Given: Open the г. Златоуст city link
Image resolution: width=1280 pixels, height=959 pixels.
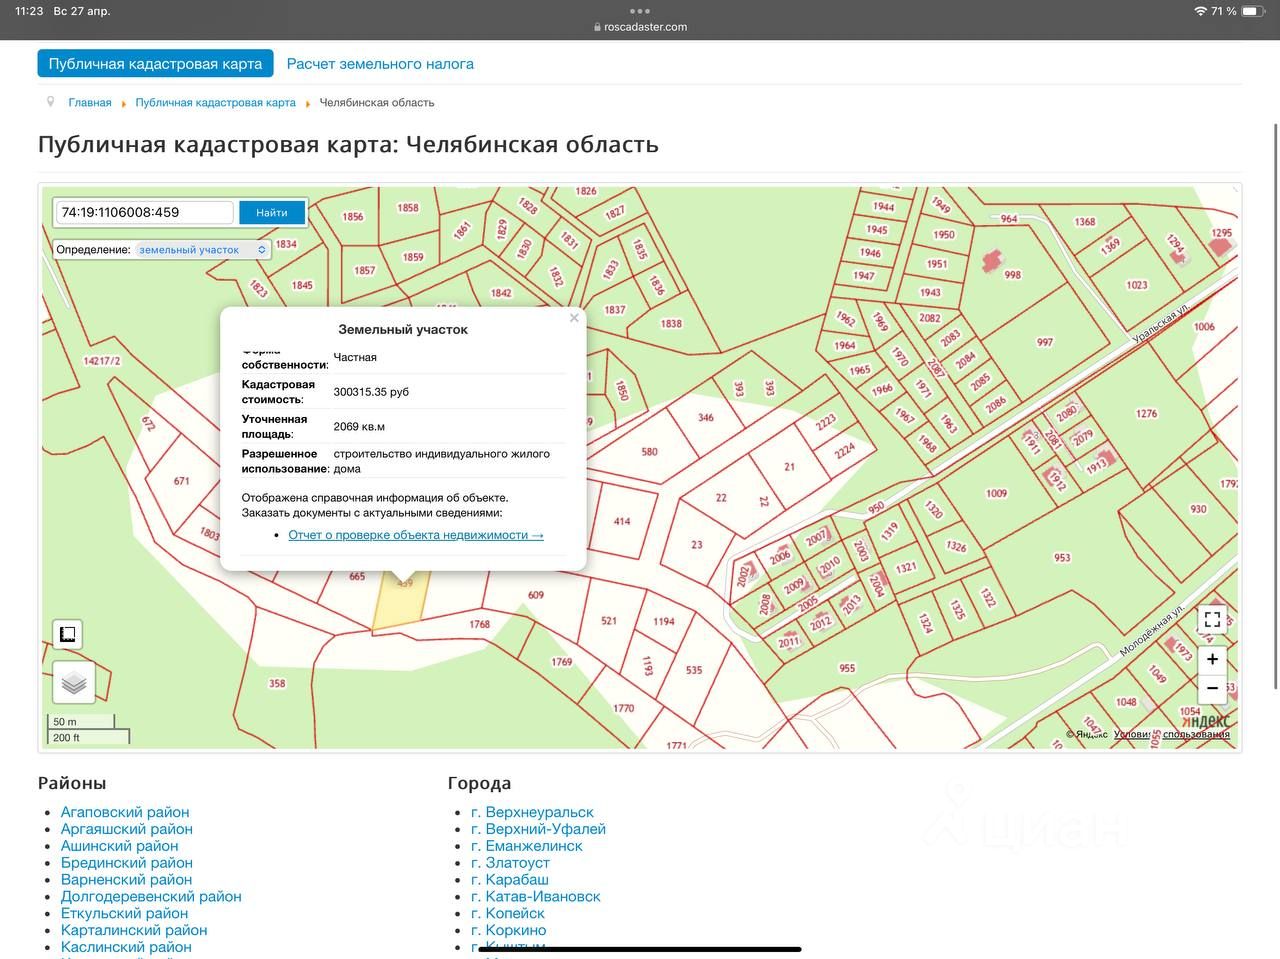Looking at the screenshot, I should coord(517,862).
